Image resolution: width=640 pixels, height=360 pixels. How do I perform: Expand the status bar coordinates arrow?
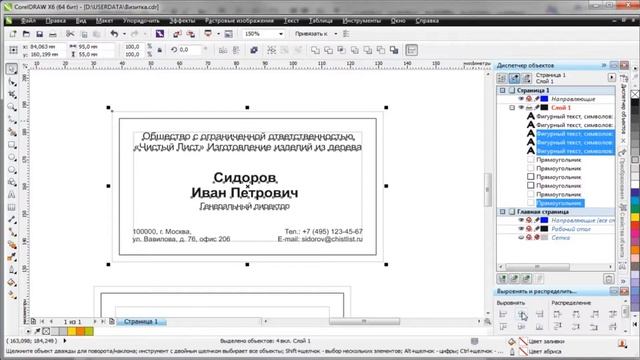point(64,341)
